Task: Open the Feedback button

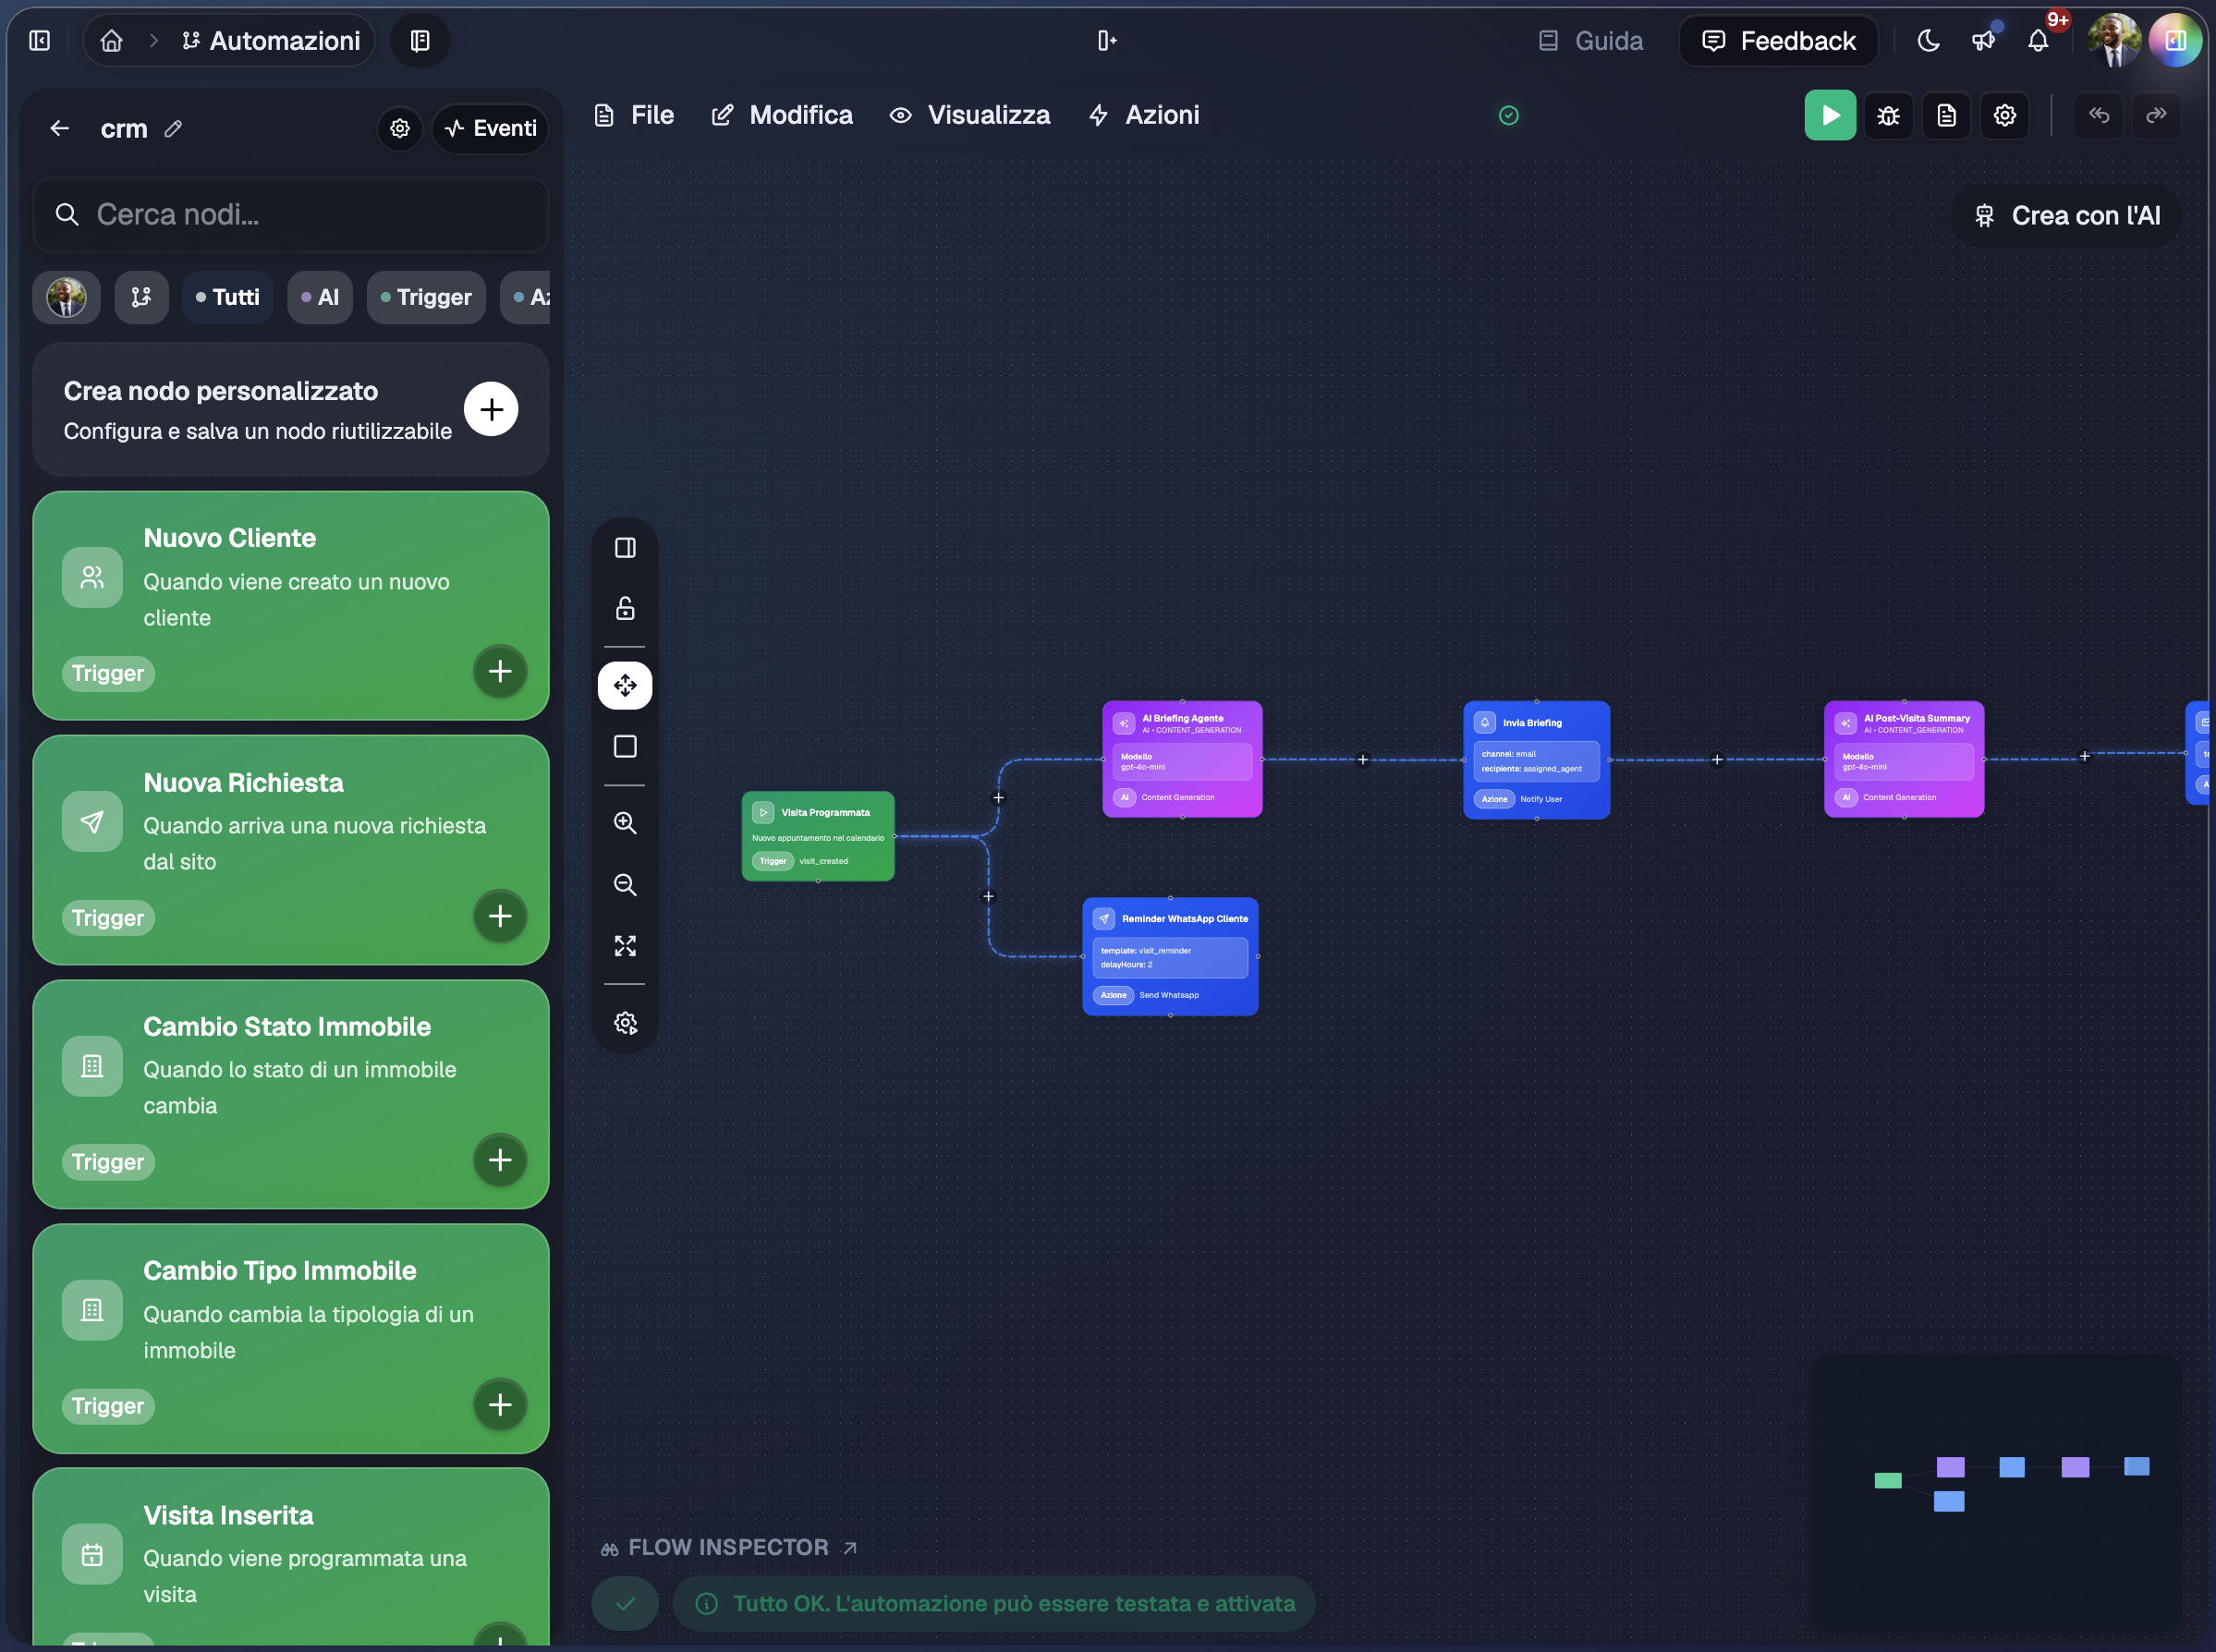Action: click(x=1778, y=41)
